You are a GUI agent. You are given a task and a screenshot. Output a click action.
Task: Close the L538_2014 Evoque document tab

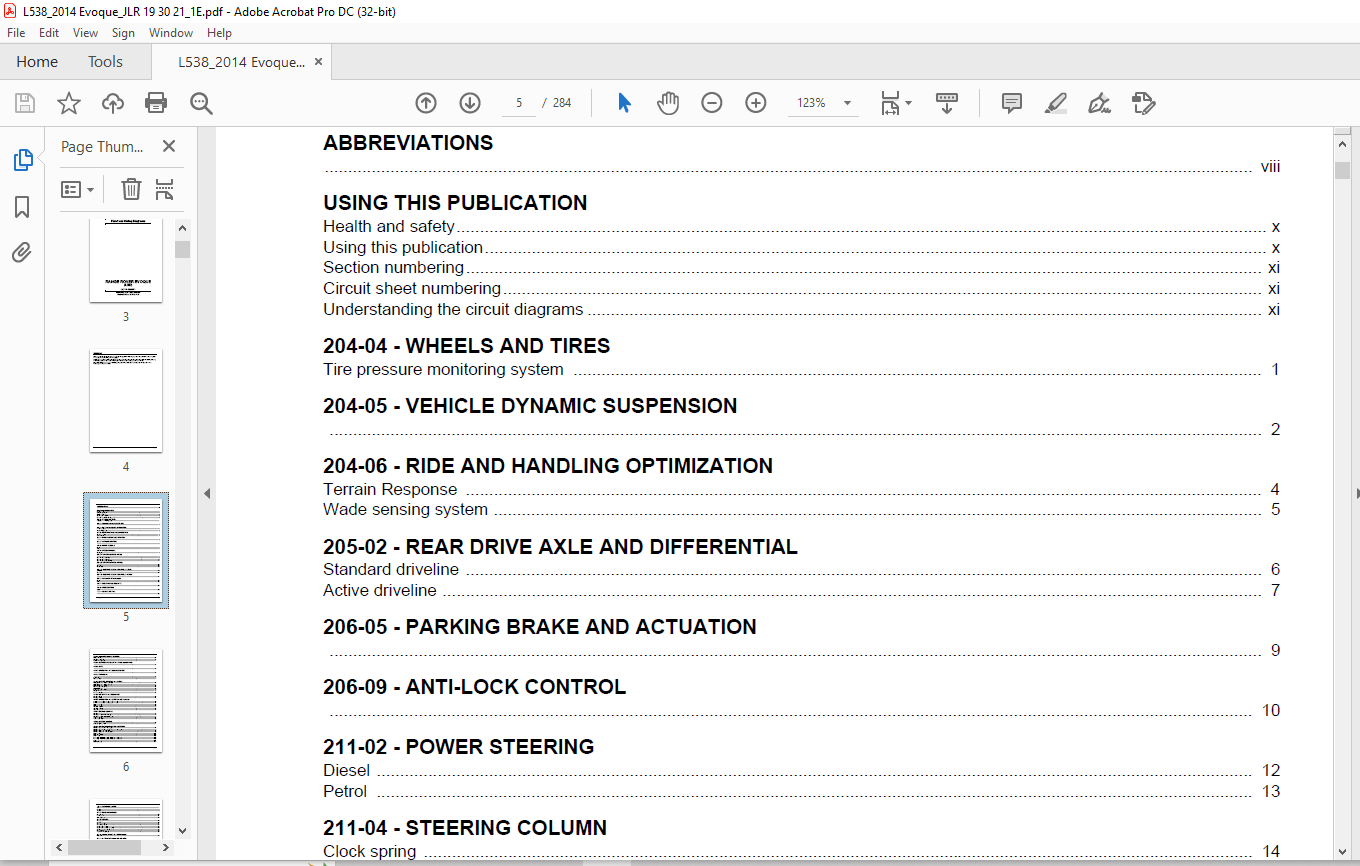coord(319,62)
